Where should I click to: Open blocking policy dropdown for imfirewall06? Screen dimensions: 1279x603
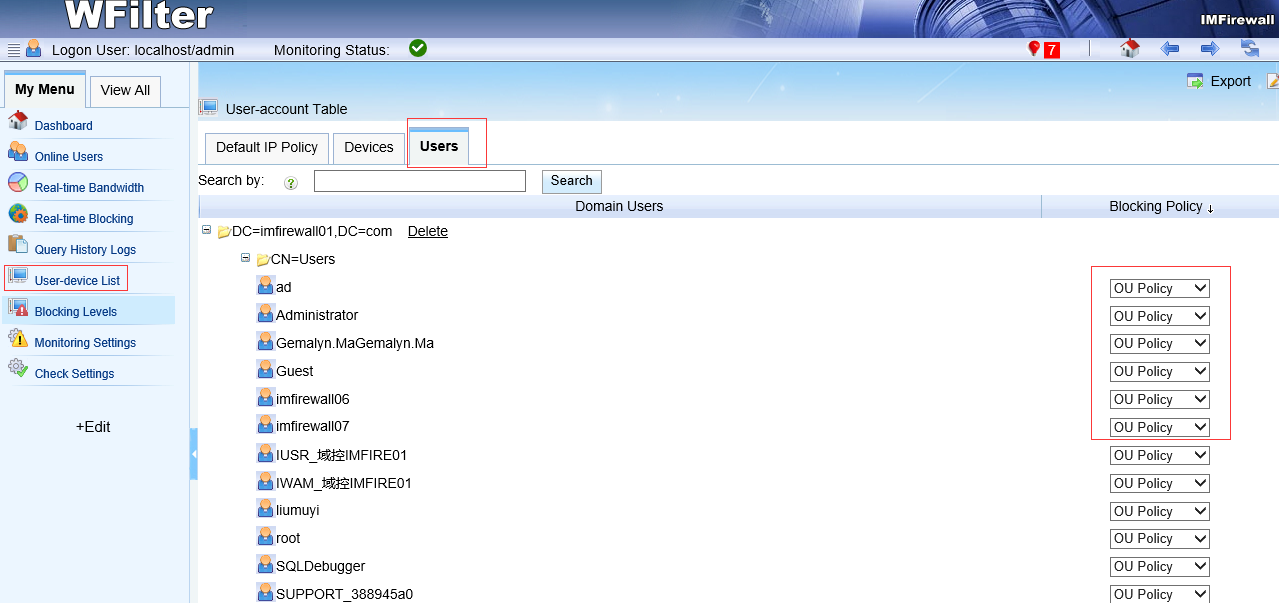1160,399
